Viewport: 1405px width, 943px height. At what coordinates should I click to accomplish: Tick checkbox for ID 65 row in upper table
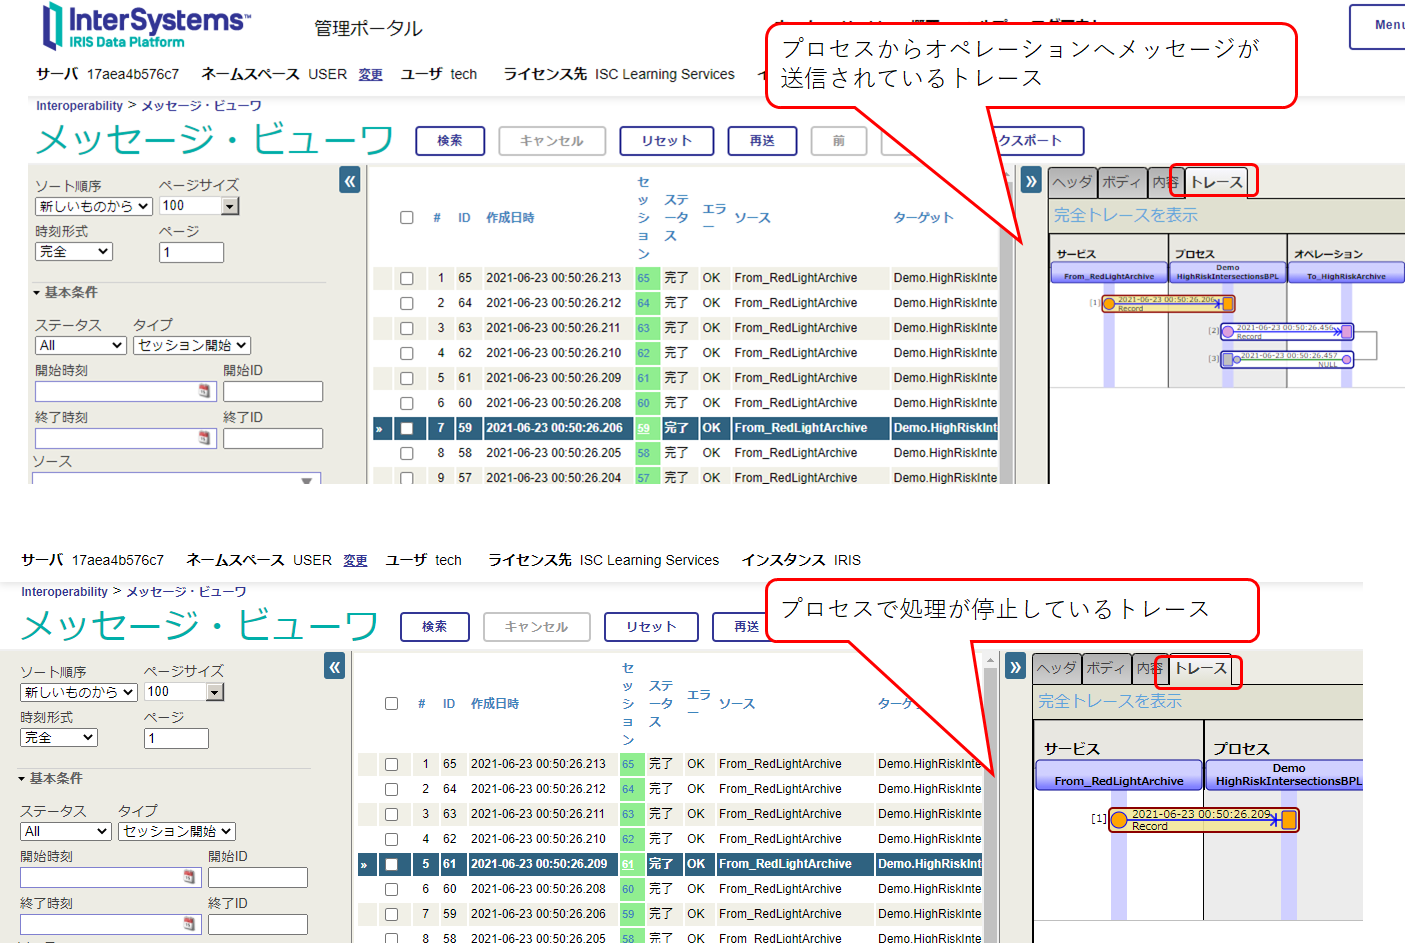pyautogui.click(x=407, y=278)
